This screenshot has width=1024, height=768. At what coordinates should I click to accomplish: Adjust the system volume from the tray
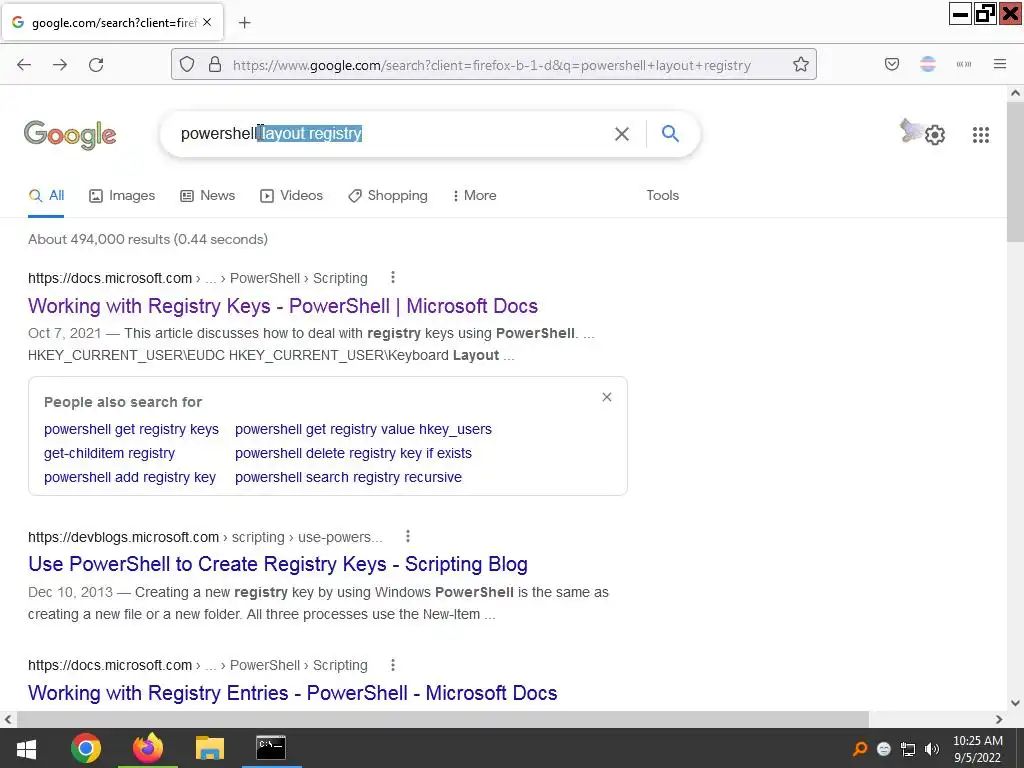tap(932, 749)
